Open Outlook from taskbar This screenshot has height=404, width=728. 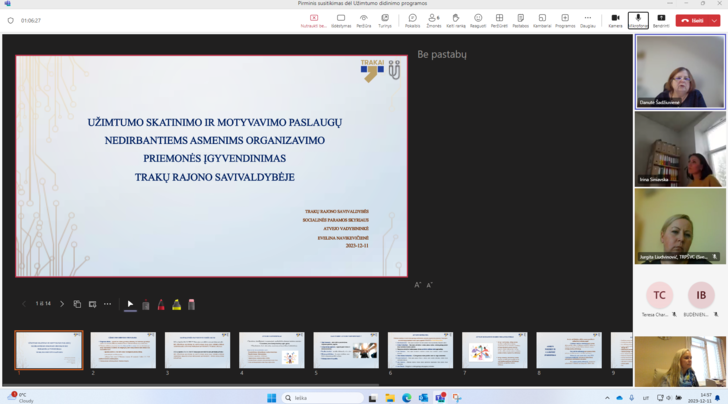[x=423, y=398]
